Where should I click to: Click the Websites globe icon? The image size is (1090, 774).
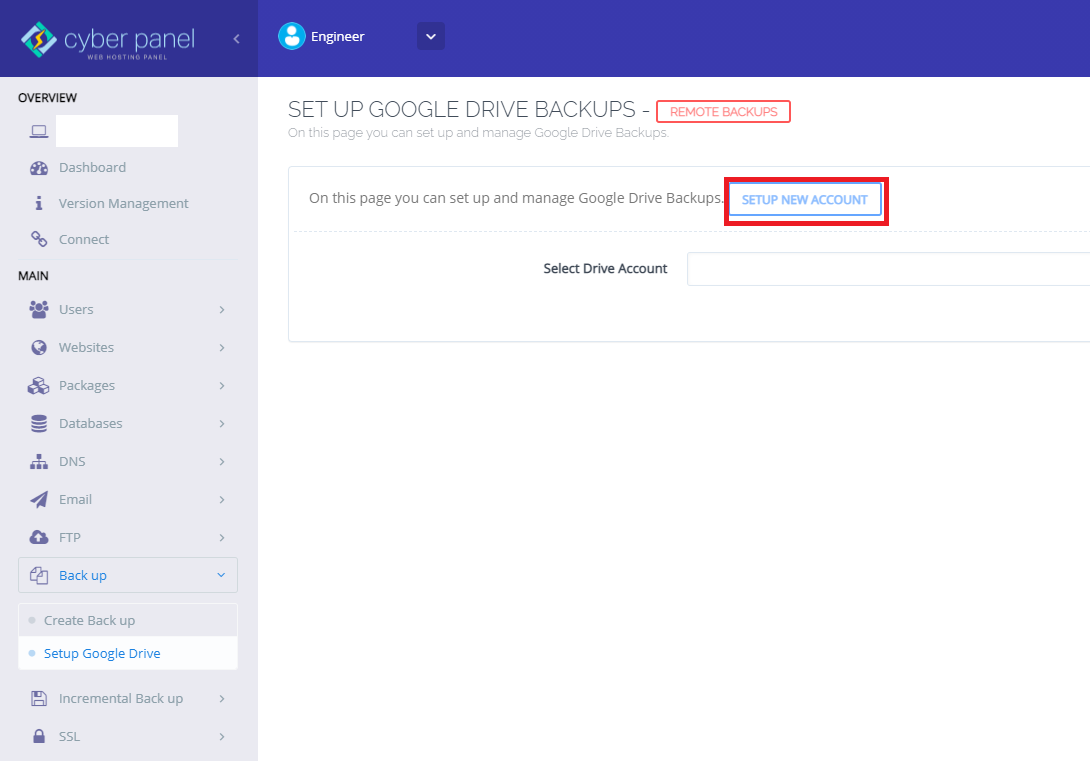click(x=39, y=347)
